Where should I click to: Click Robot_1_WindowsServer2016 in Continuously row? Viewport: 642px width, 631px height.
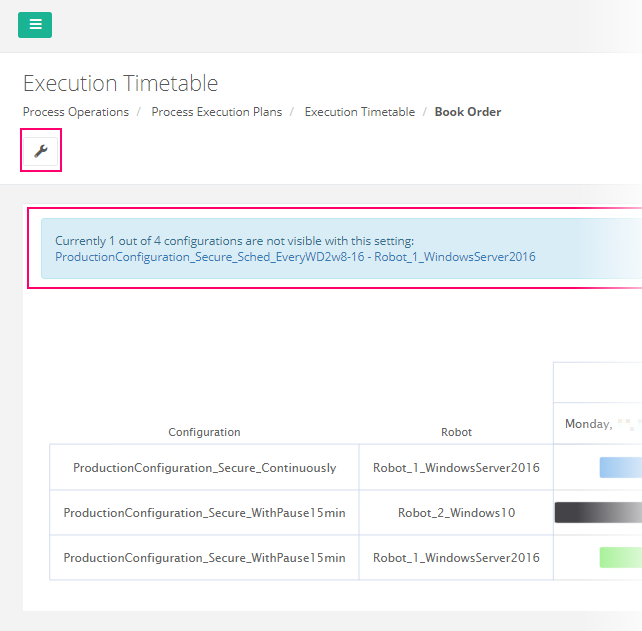point(456,467)
